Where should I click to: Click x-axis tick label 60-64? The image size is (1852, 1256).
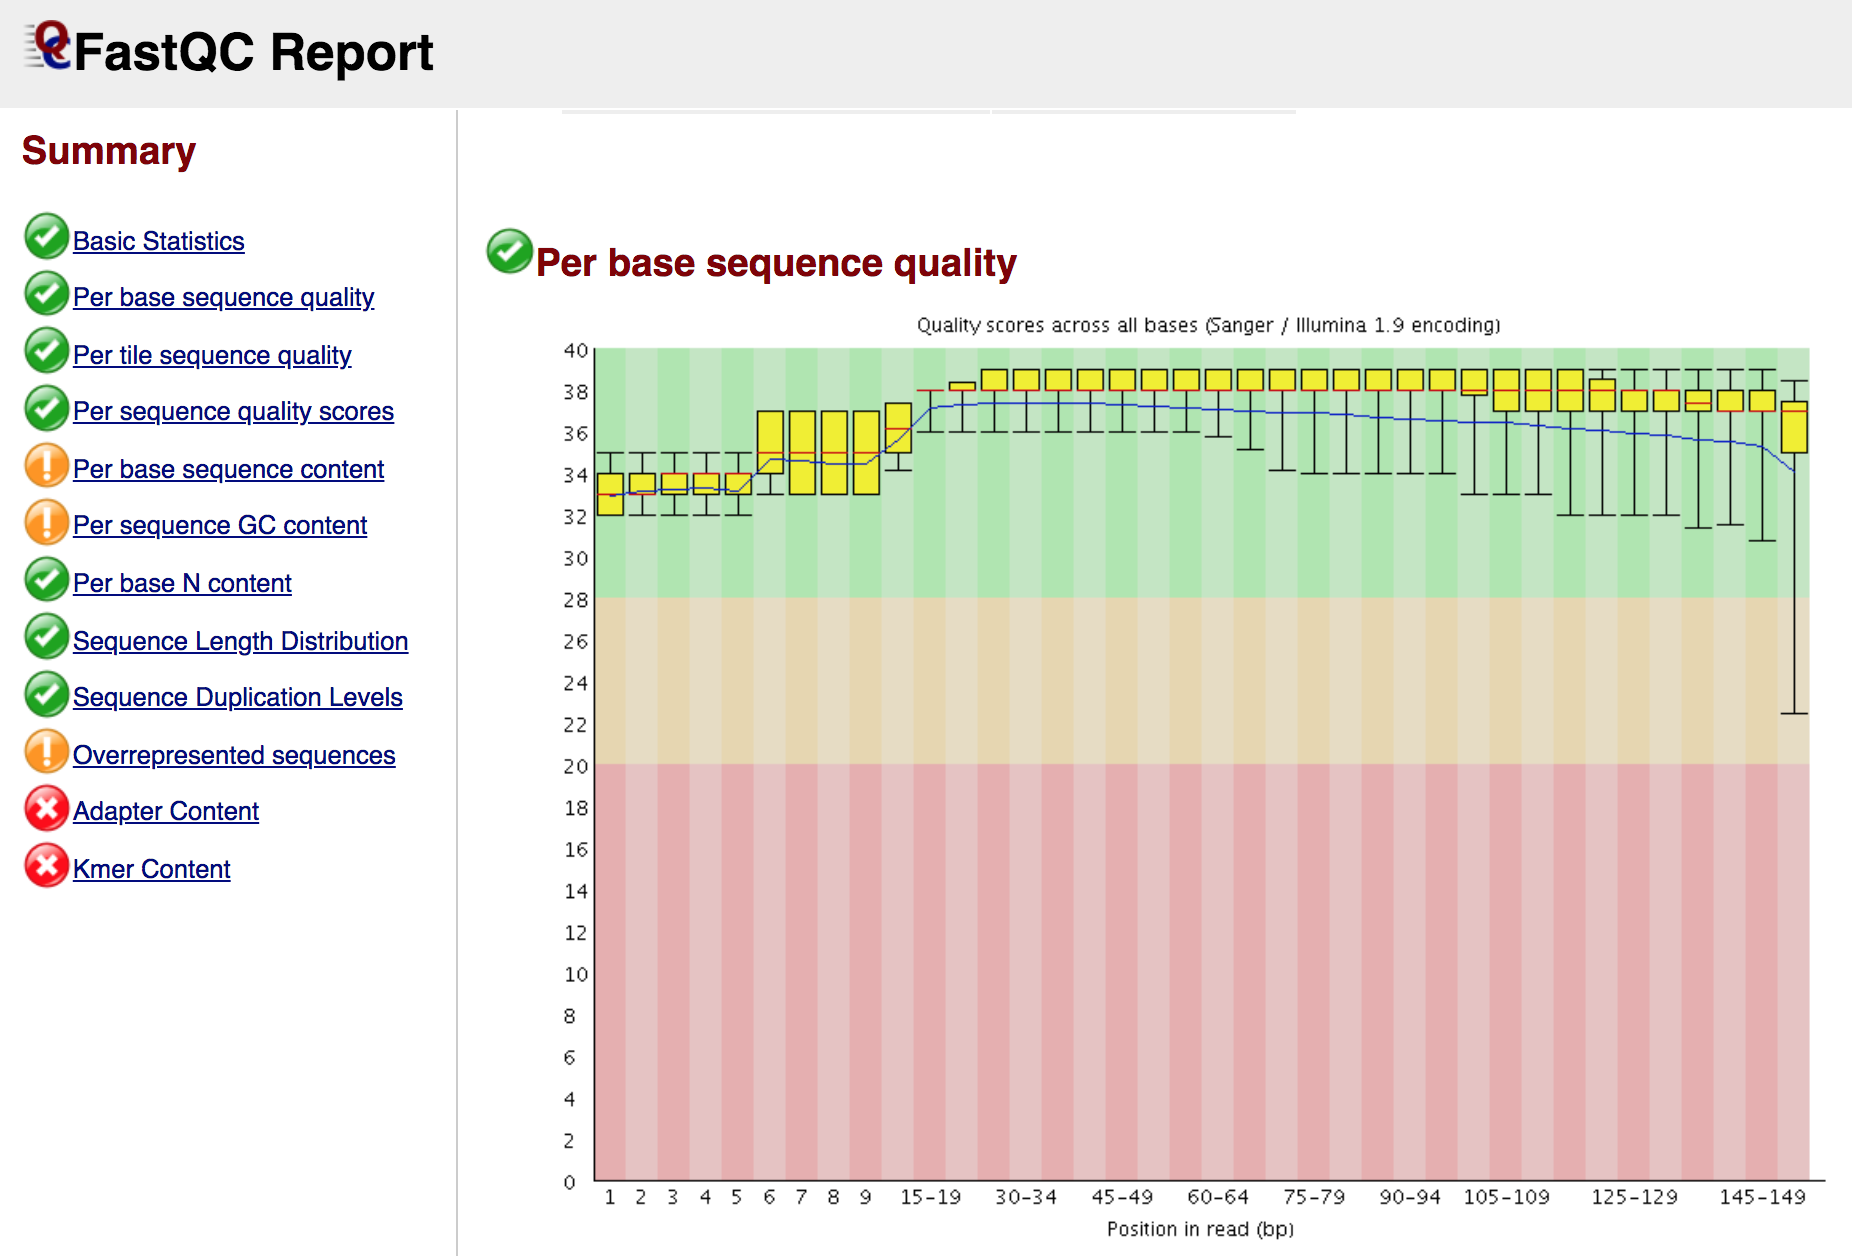coord(1218,1197)
